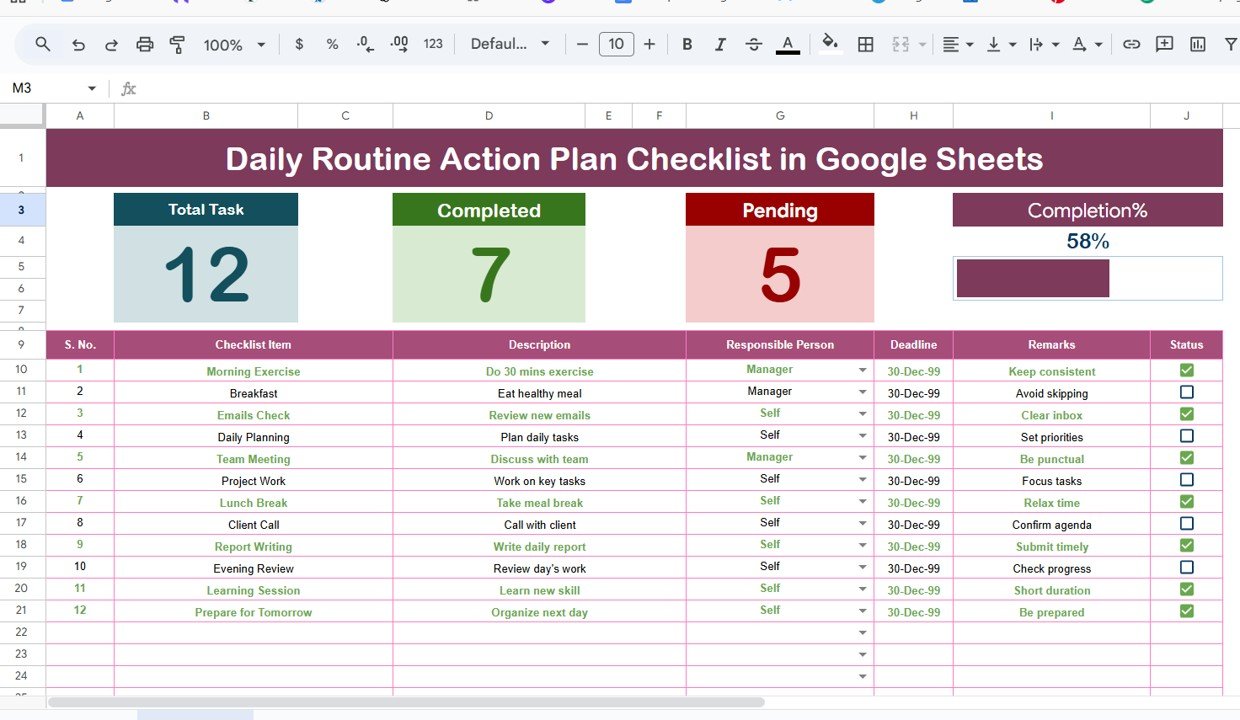Open the zoom 100% dropdown
Image resolution: width=1240 pixels, height=720 pixels.
point(234,45)
